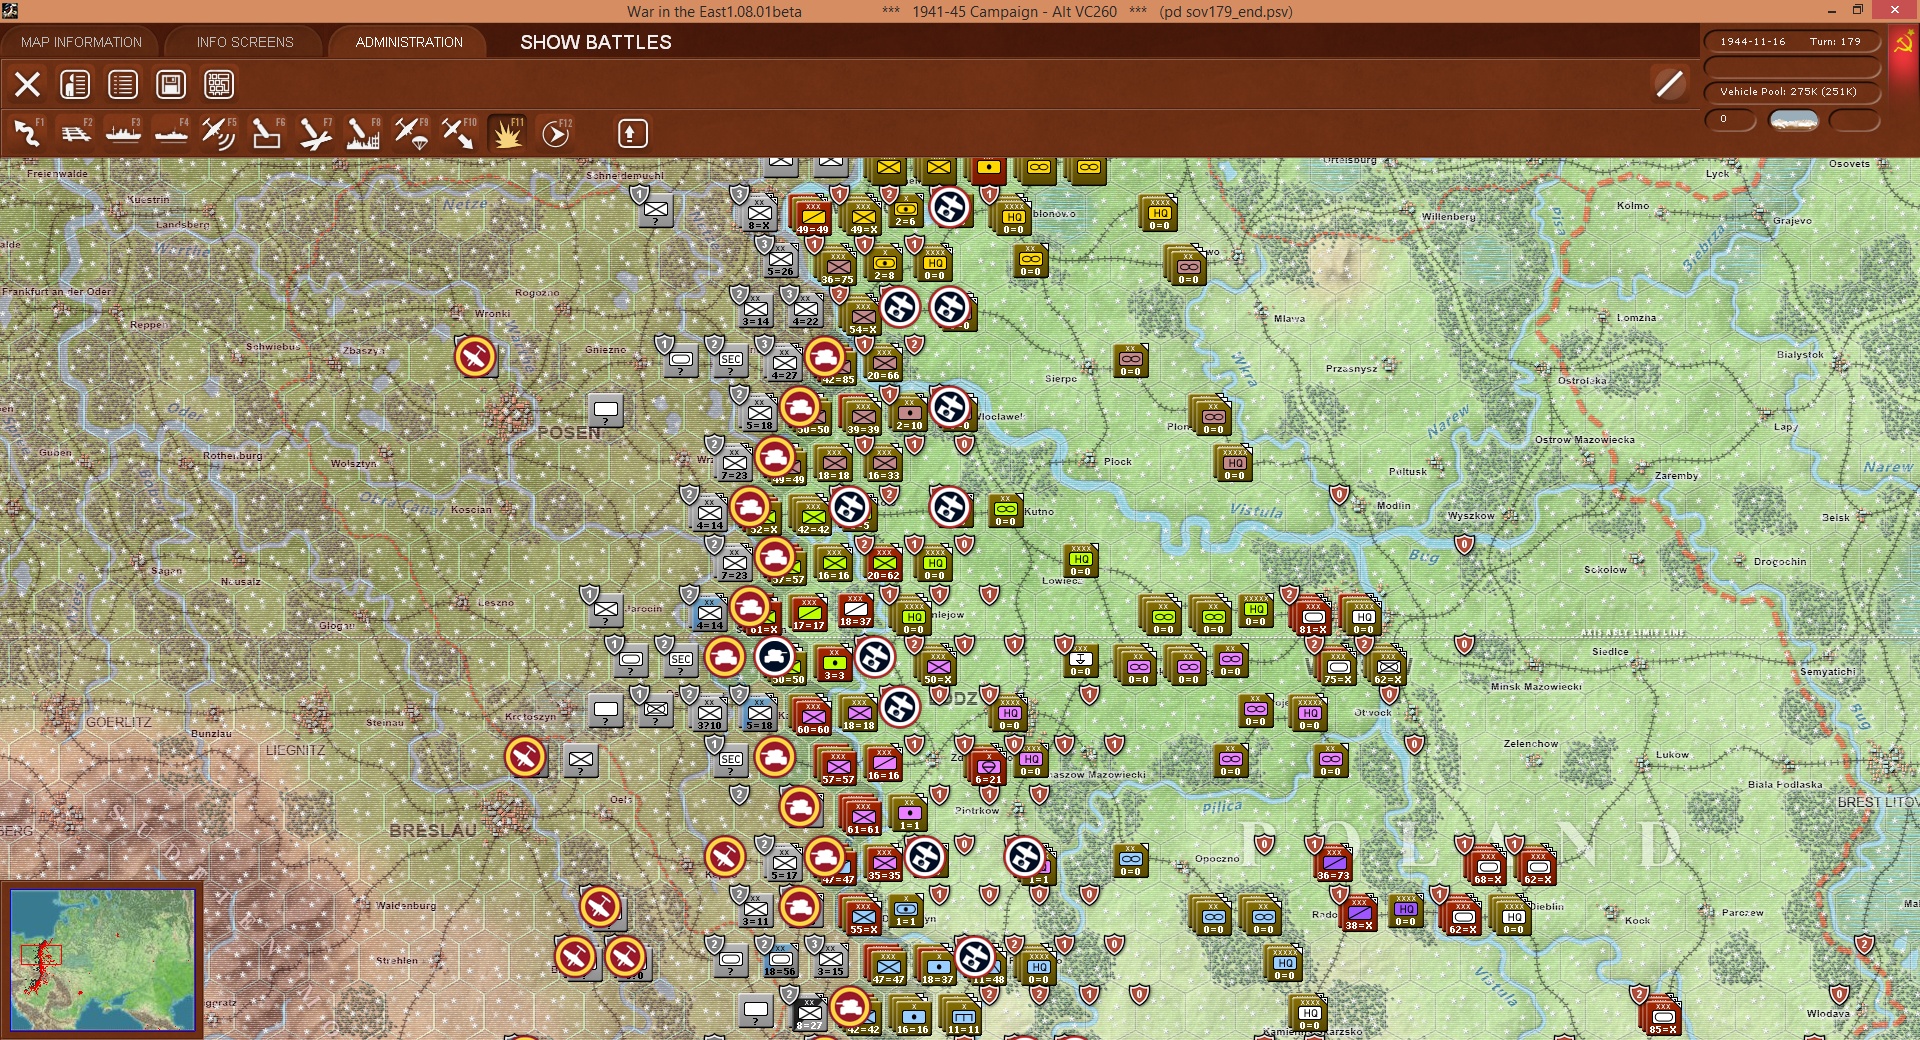
Task: Activate Bomb unit mode (F6)
Action: (x=267, y=133)
